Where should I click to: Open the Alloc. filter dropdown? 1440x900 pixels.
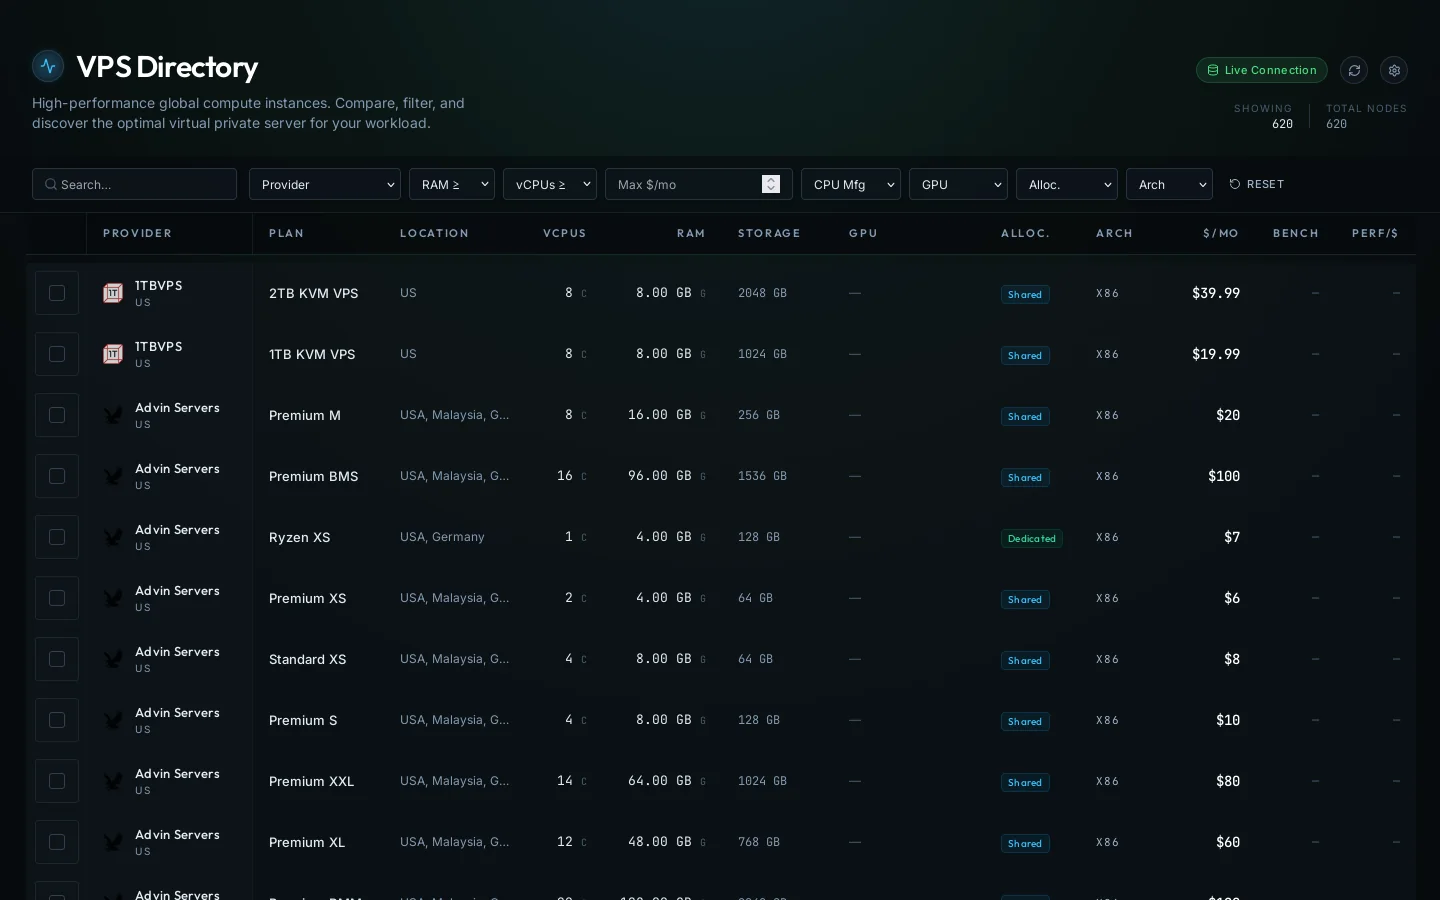click(x=1067, y=184)
